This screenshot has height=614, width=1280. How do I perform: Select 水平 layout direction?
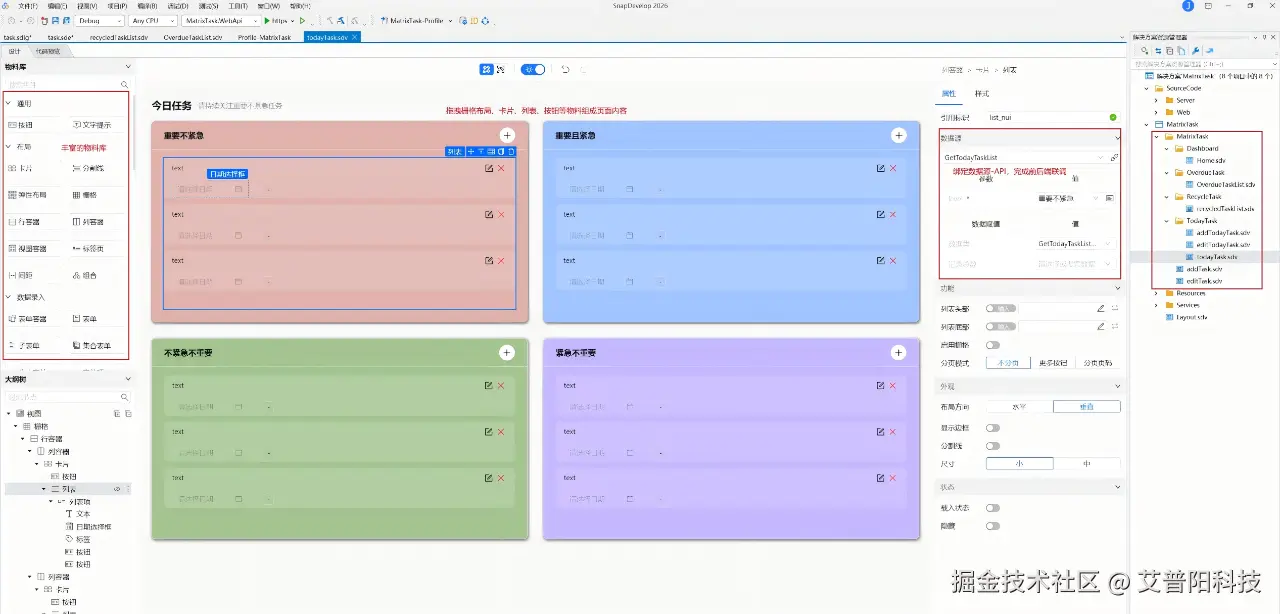[1019, 406]
